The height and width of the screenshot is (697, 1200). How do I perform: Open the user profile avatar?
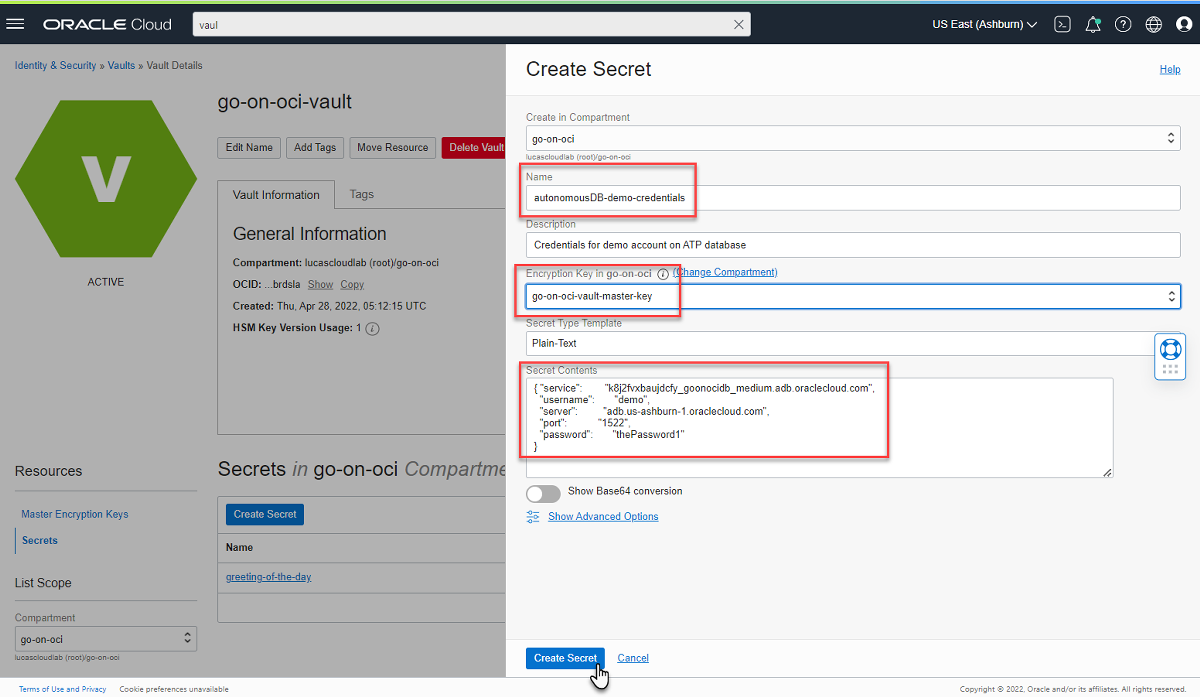(1184, 24)
